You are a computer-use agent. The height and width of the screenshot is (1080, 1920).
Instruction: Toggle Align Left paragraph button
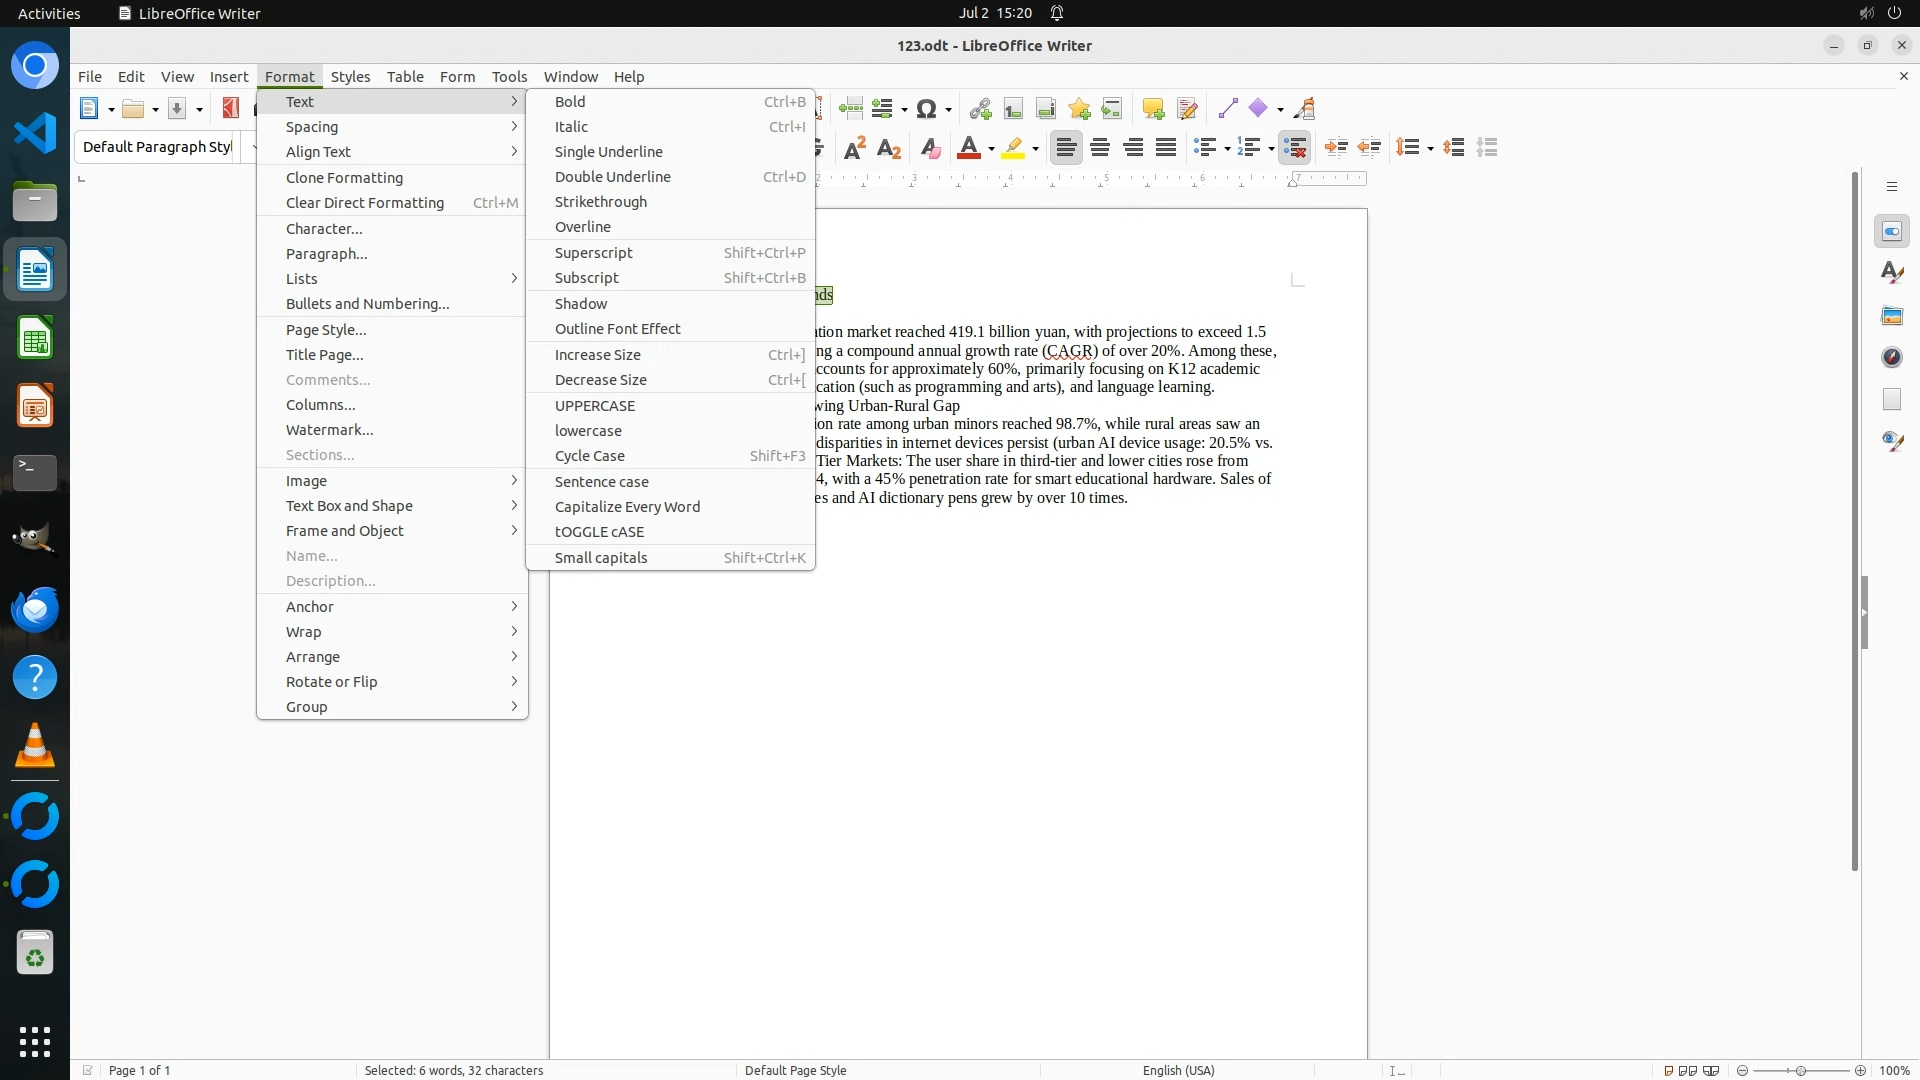pyautogui.click(x=1066, y=148)
